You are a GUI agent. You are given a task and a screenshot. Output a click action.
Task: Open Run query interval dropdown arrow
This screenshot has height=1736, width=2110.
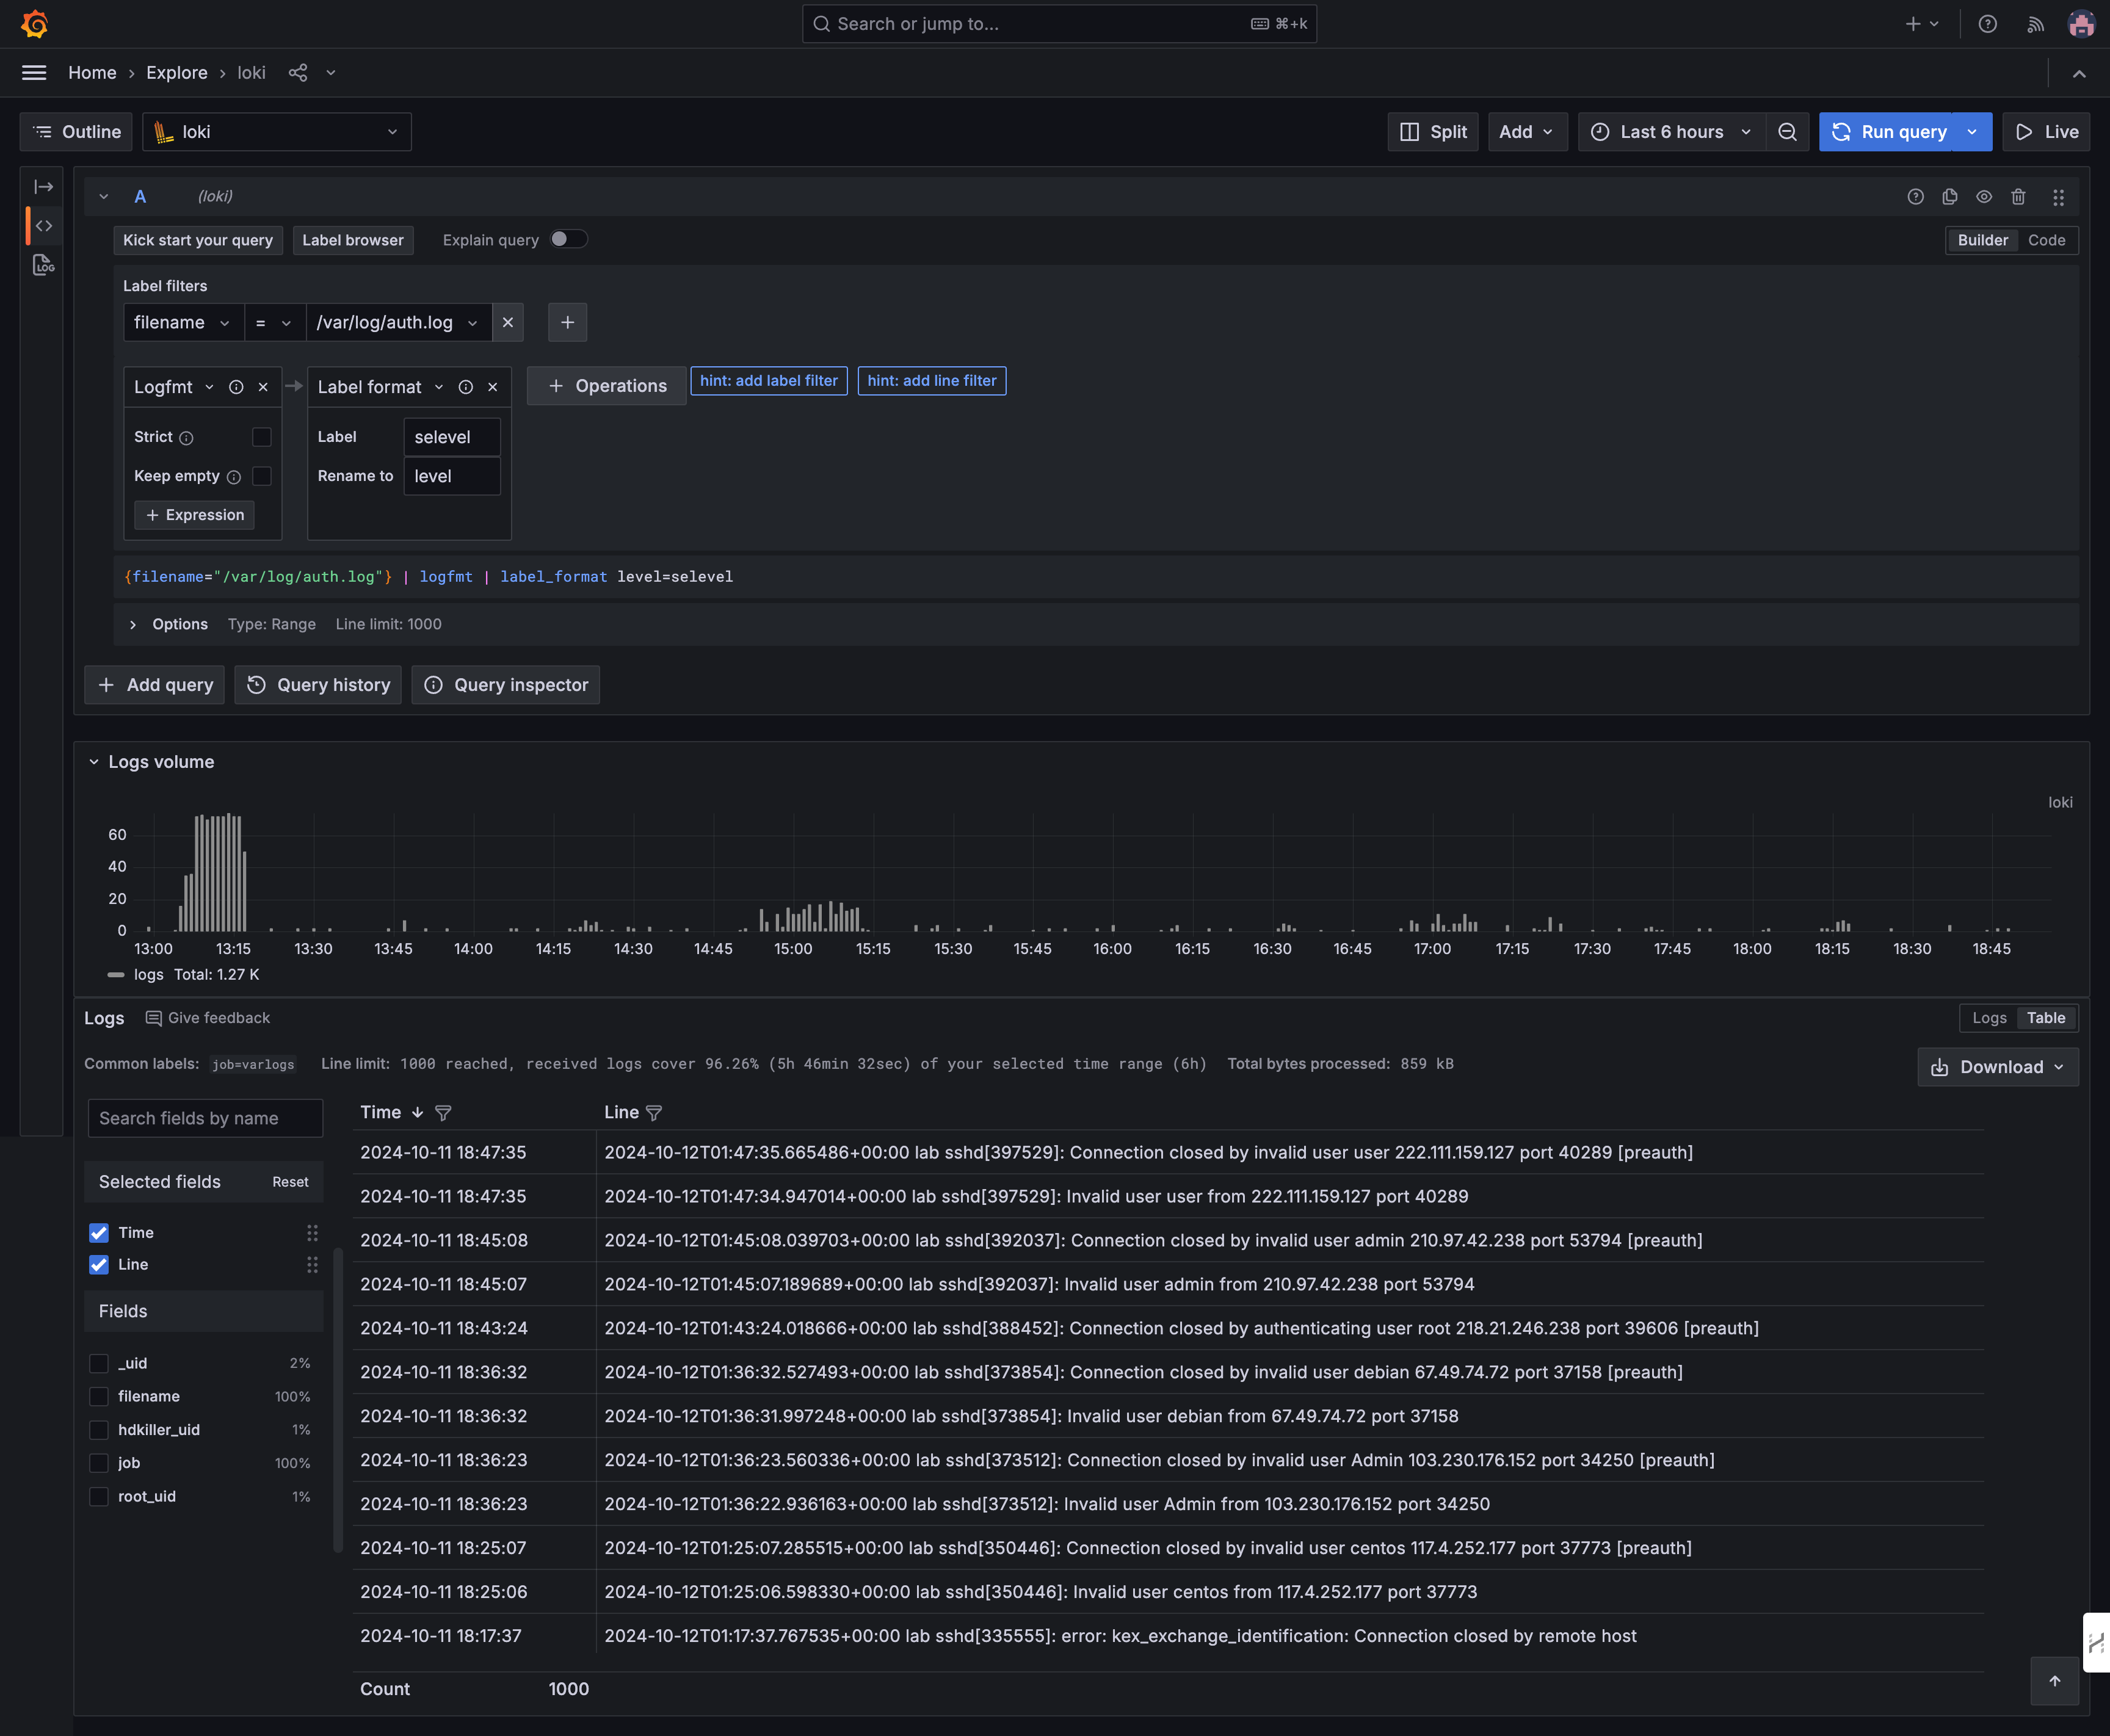1972,132
